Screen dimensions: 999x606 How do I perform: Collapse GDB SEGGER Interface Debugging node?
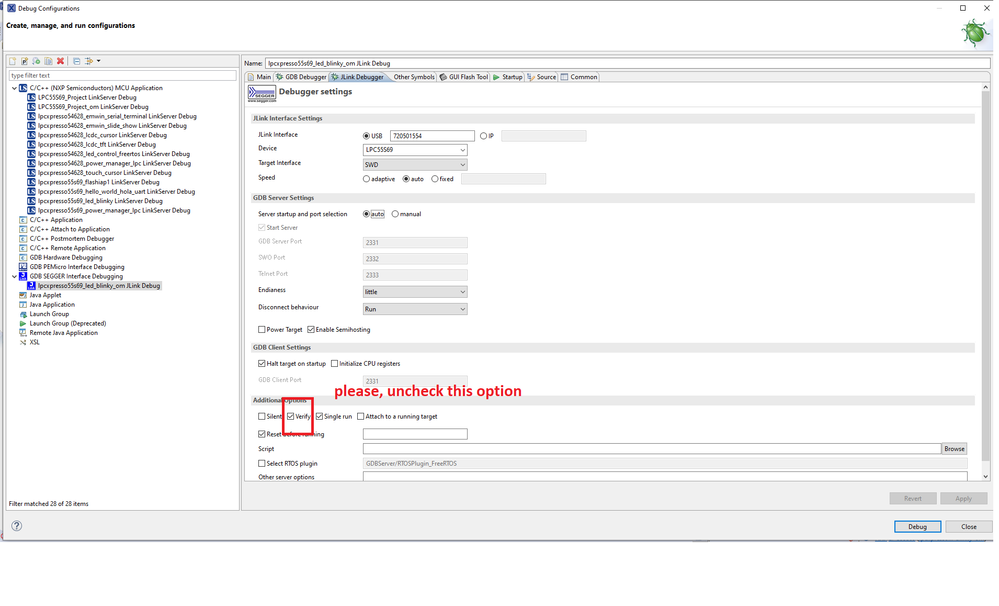(14, 277)
